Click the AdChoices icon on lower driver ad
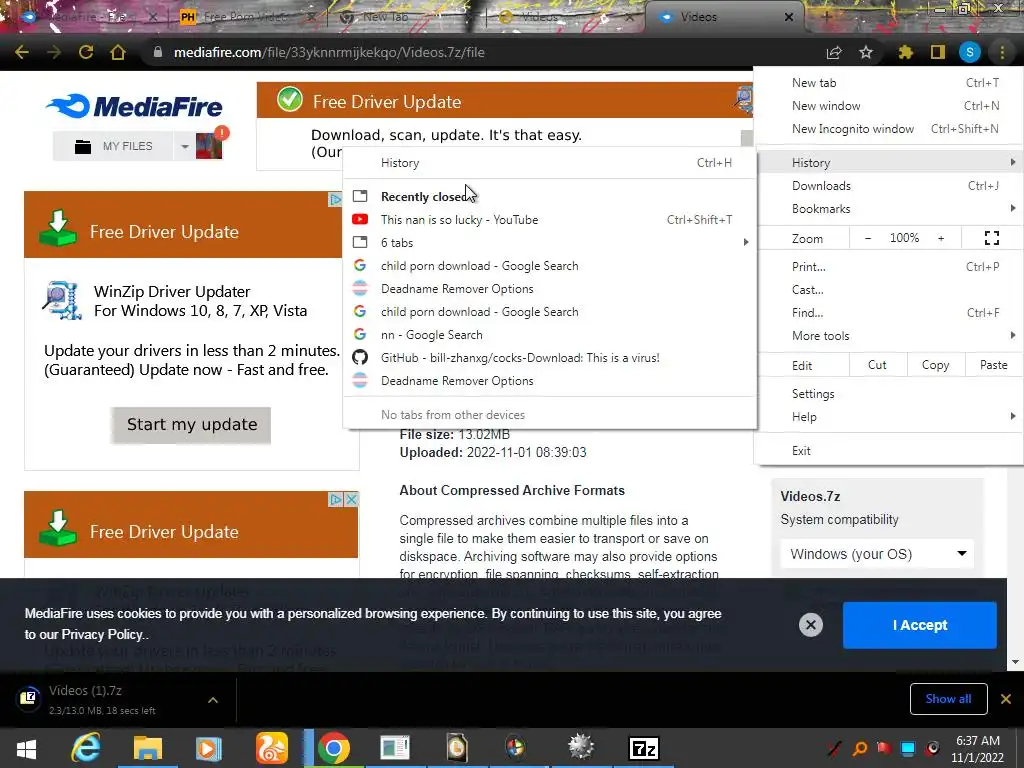Screen dimensions: 1024x768 click(x=336, y=500)
